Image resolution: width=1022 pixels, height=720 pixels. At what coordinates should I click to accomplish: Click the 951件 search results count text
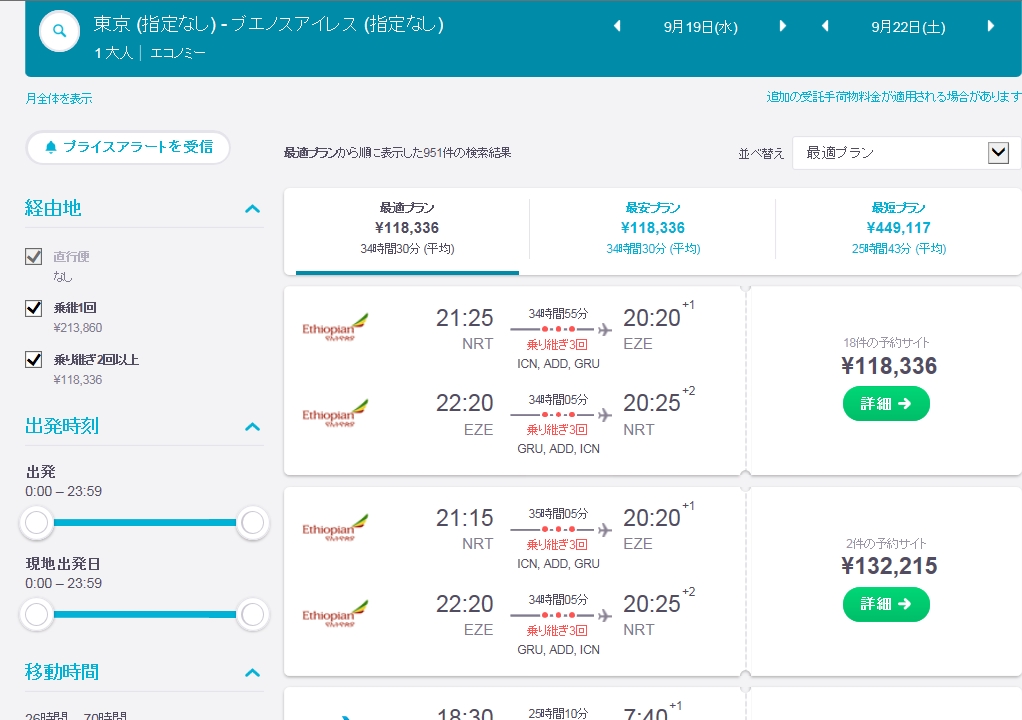[x=397, y=153]
